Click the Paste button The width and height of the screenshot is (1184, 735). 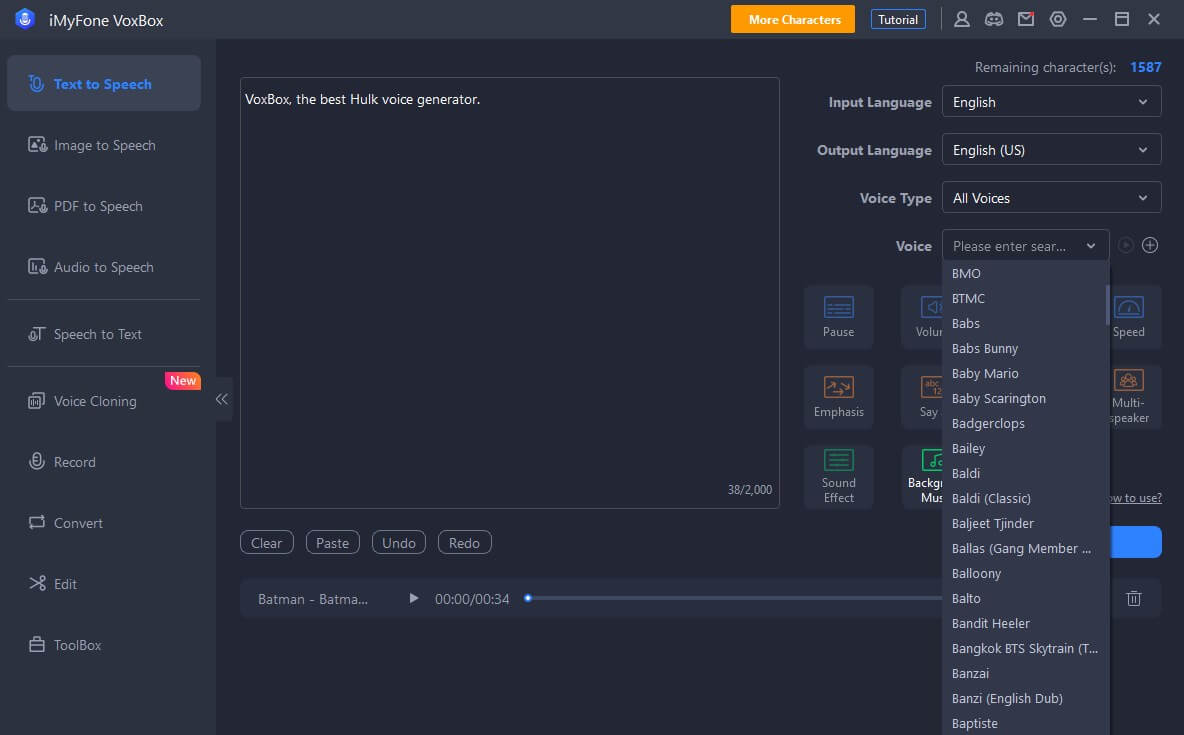(x=332, y=542)
